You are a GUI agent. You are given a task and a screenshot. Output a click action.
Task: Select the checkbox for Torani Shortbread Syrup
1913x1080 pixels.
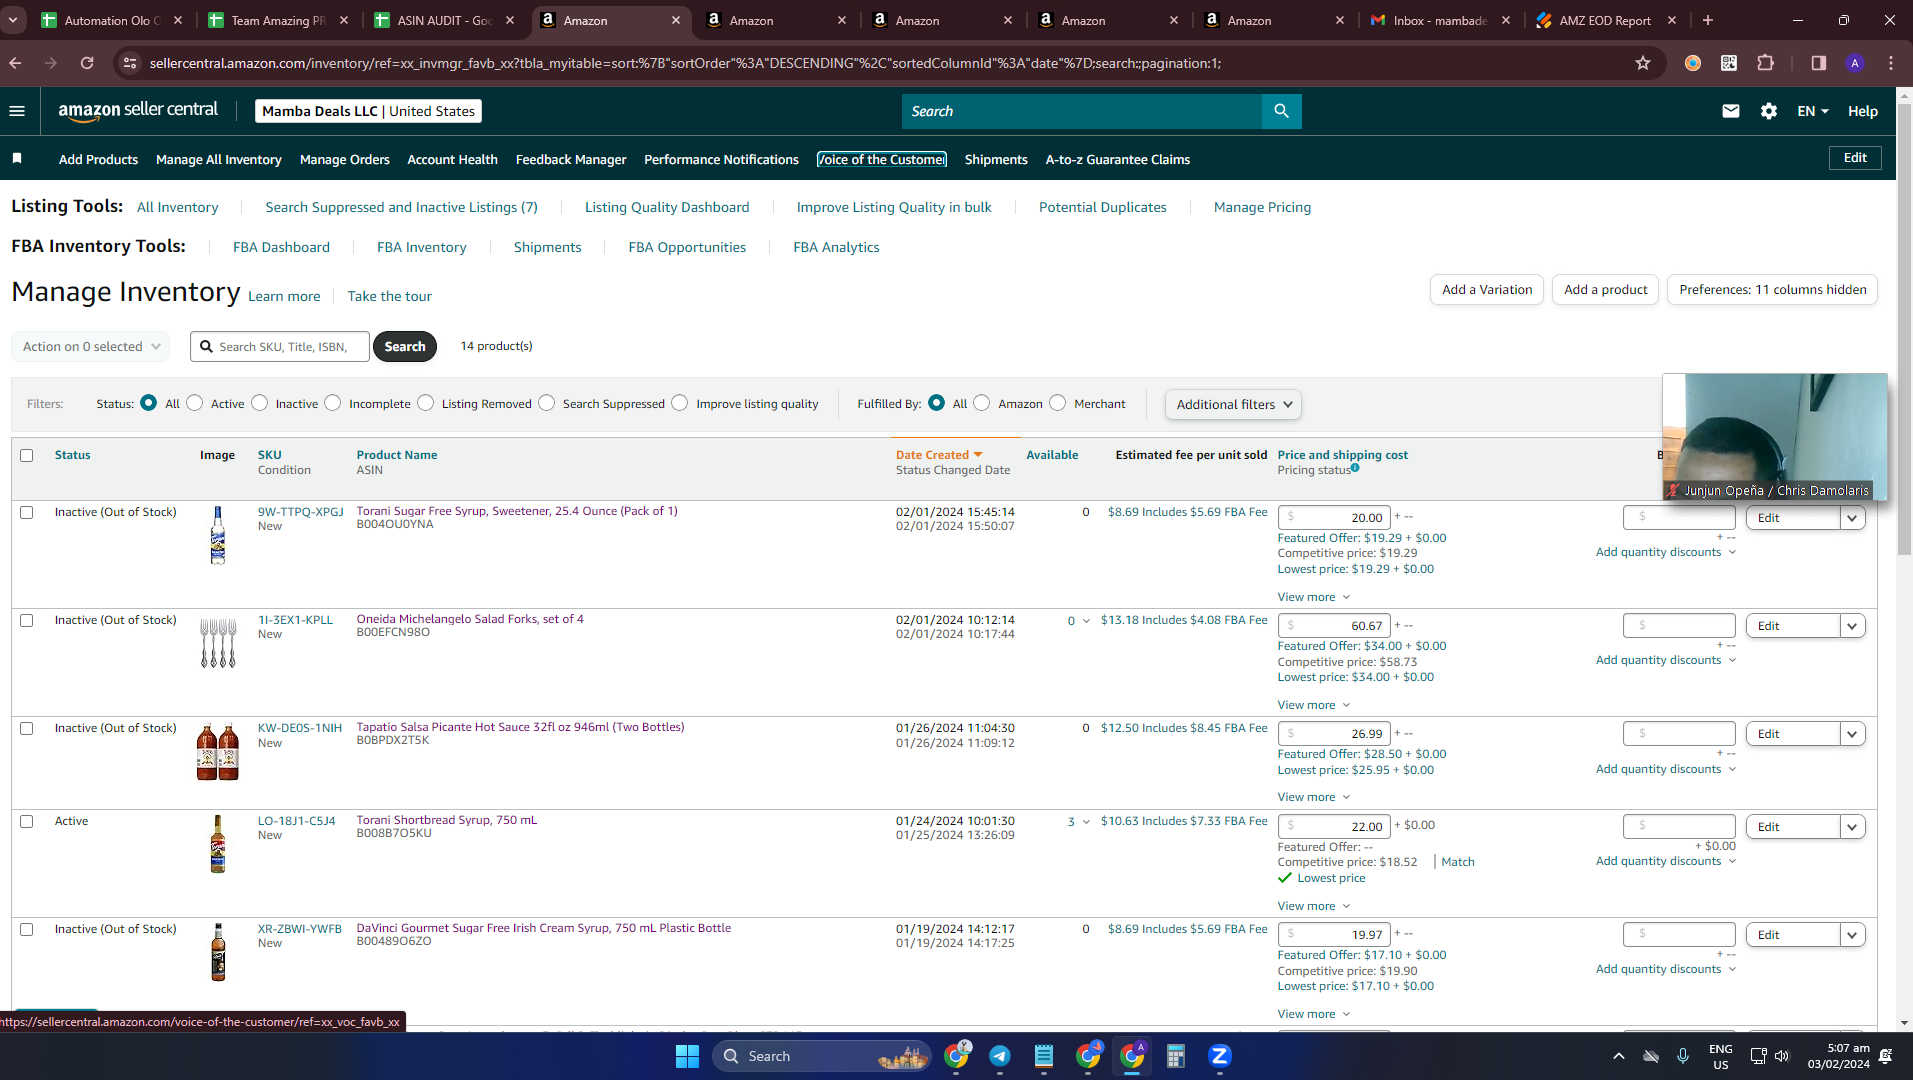pos(27,821)
